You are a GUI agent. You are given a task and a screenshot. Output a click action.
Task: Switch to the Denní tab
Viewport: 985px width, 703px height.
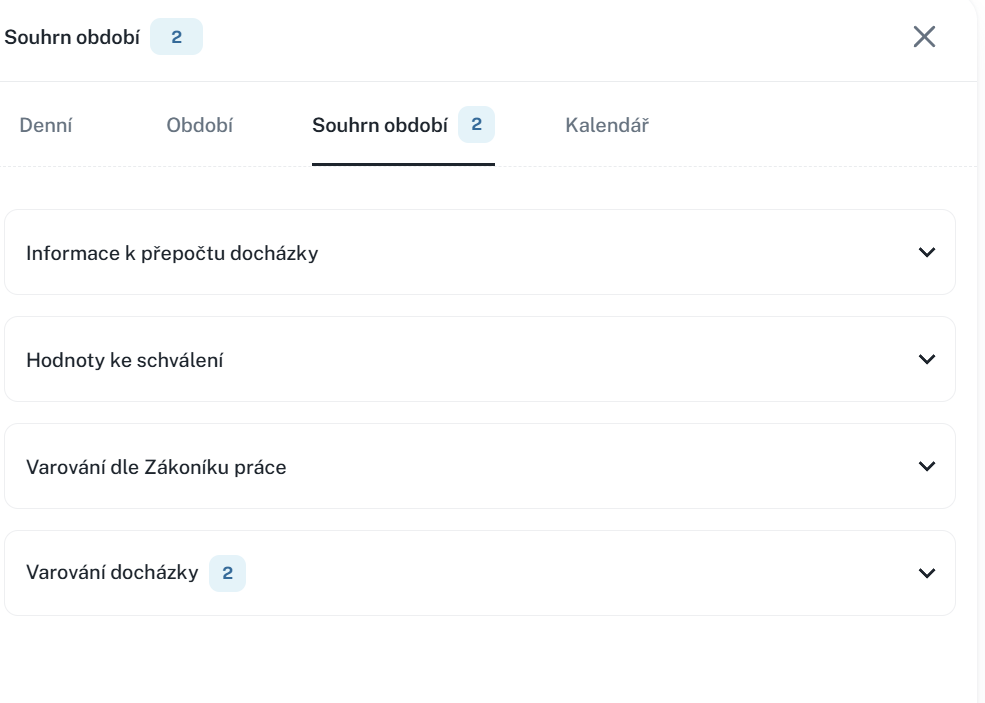tap(46, 126)
